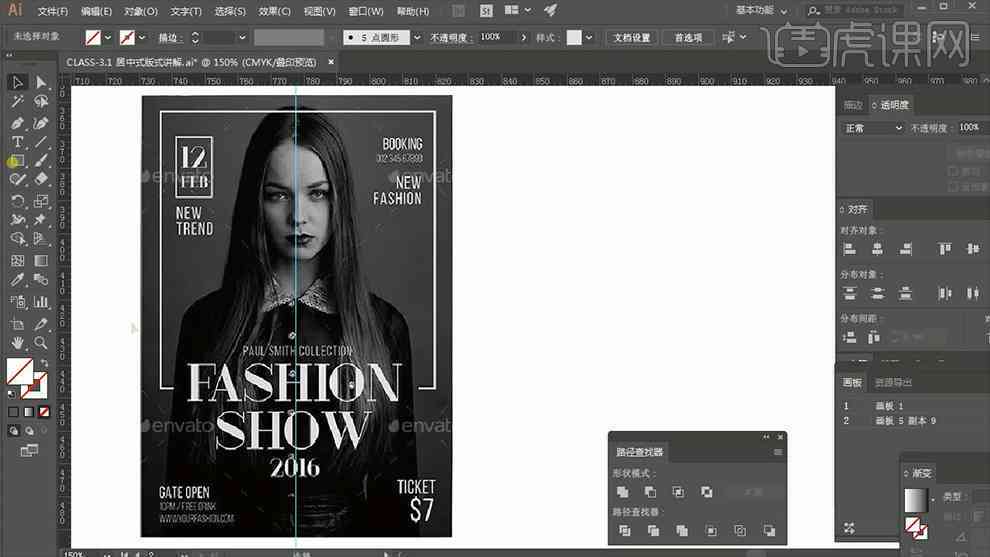This screenshot has height=557, width=990.
Task: Click Exclude shape mode in Pathfinder
Action: (707, 492)
